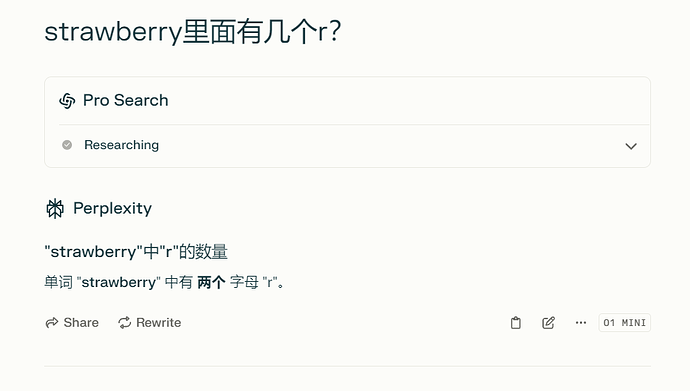Click the Rewrite refresh icon
Screen dimensions: 690x391
(125, 322)
